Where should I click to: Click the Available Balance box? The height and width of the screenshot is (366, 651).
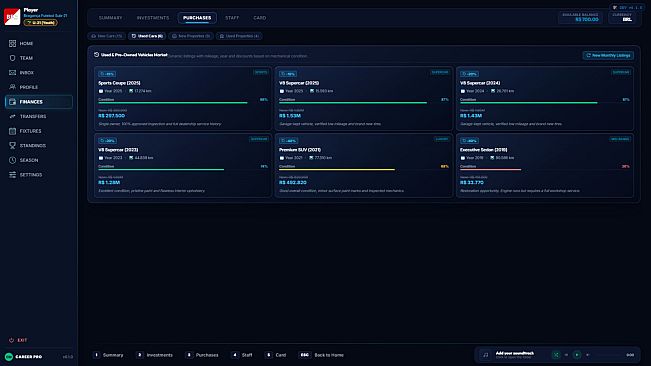pyautogui.click(x=580, y=17)
